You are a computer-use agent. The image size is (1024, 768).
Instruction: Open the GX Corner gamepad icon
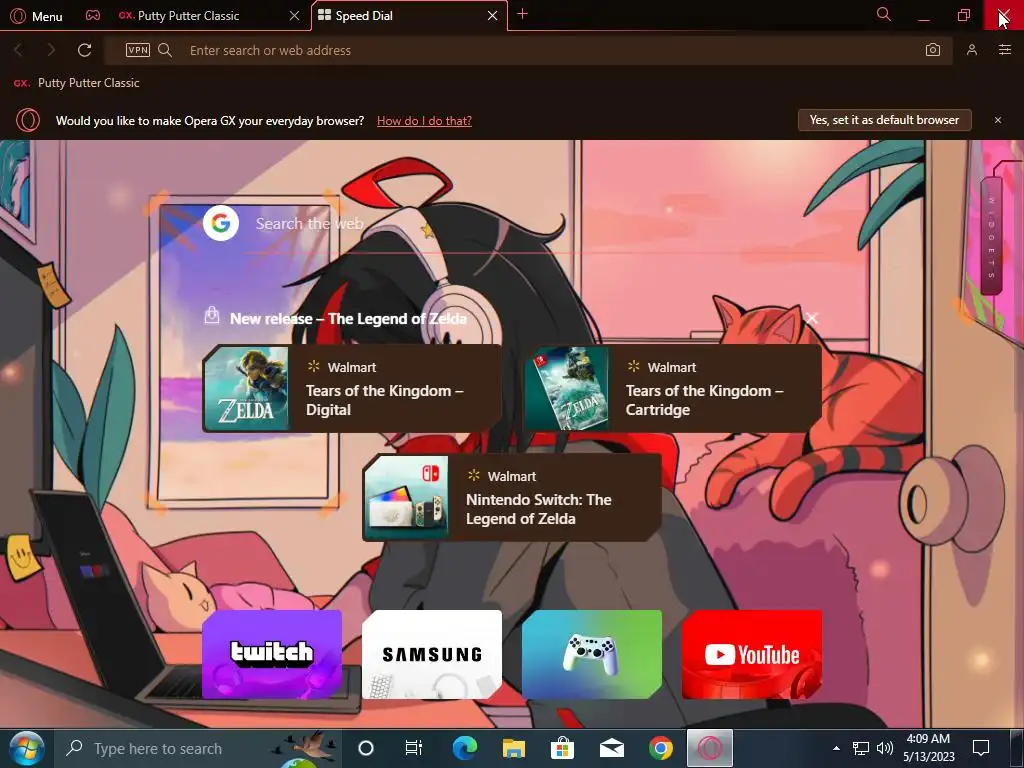tap(93, 15)
